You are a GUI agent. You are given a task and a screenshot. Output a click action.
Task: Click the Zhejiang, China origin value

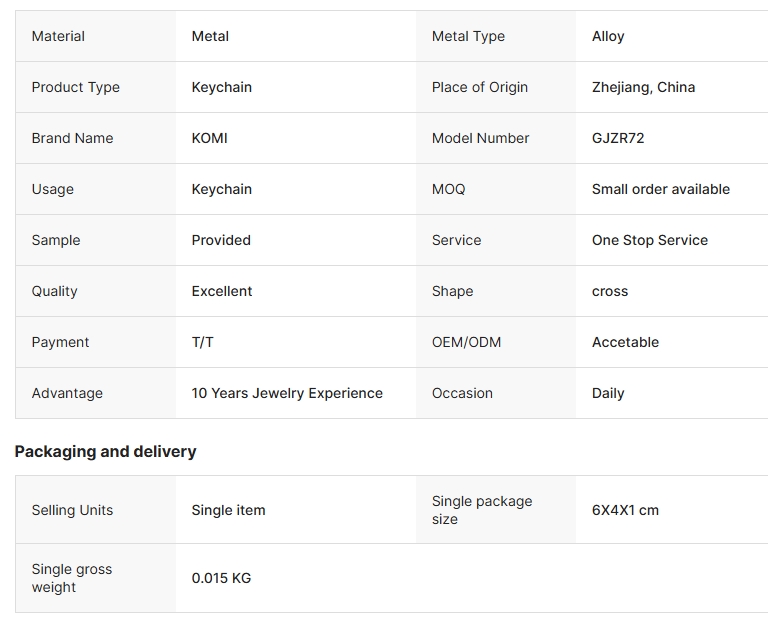pos(643,87)
